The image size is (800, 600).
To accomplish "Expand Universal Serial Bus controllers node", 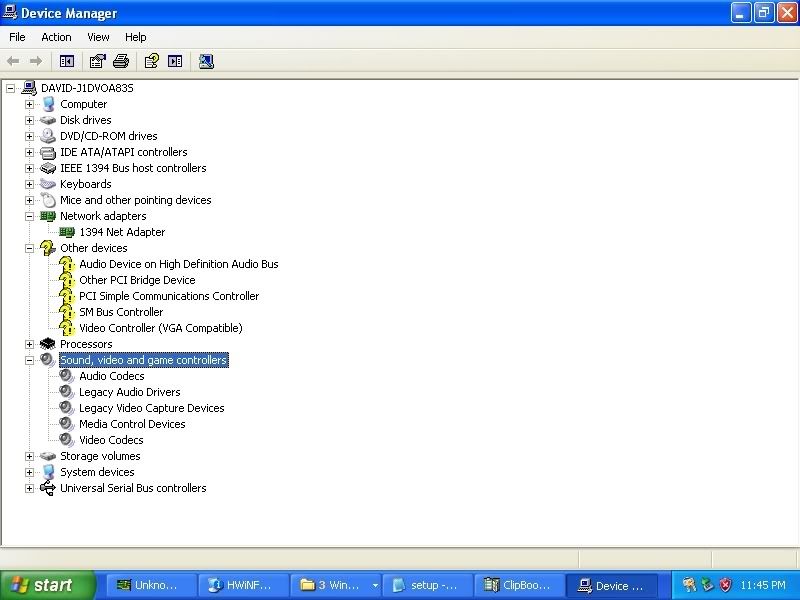I will point(30,488).
